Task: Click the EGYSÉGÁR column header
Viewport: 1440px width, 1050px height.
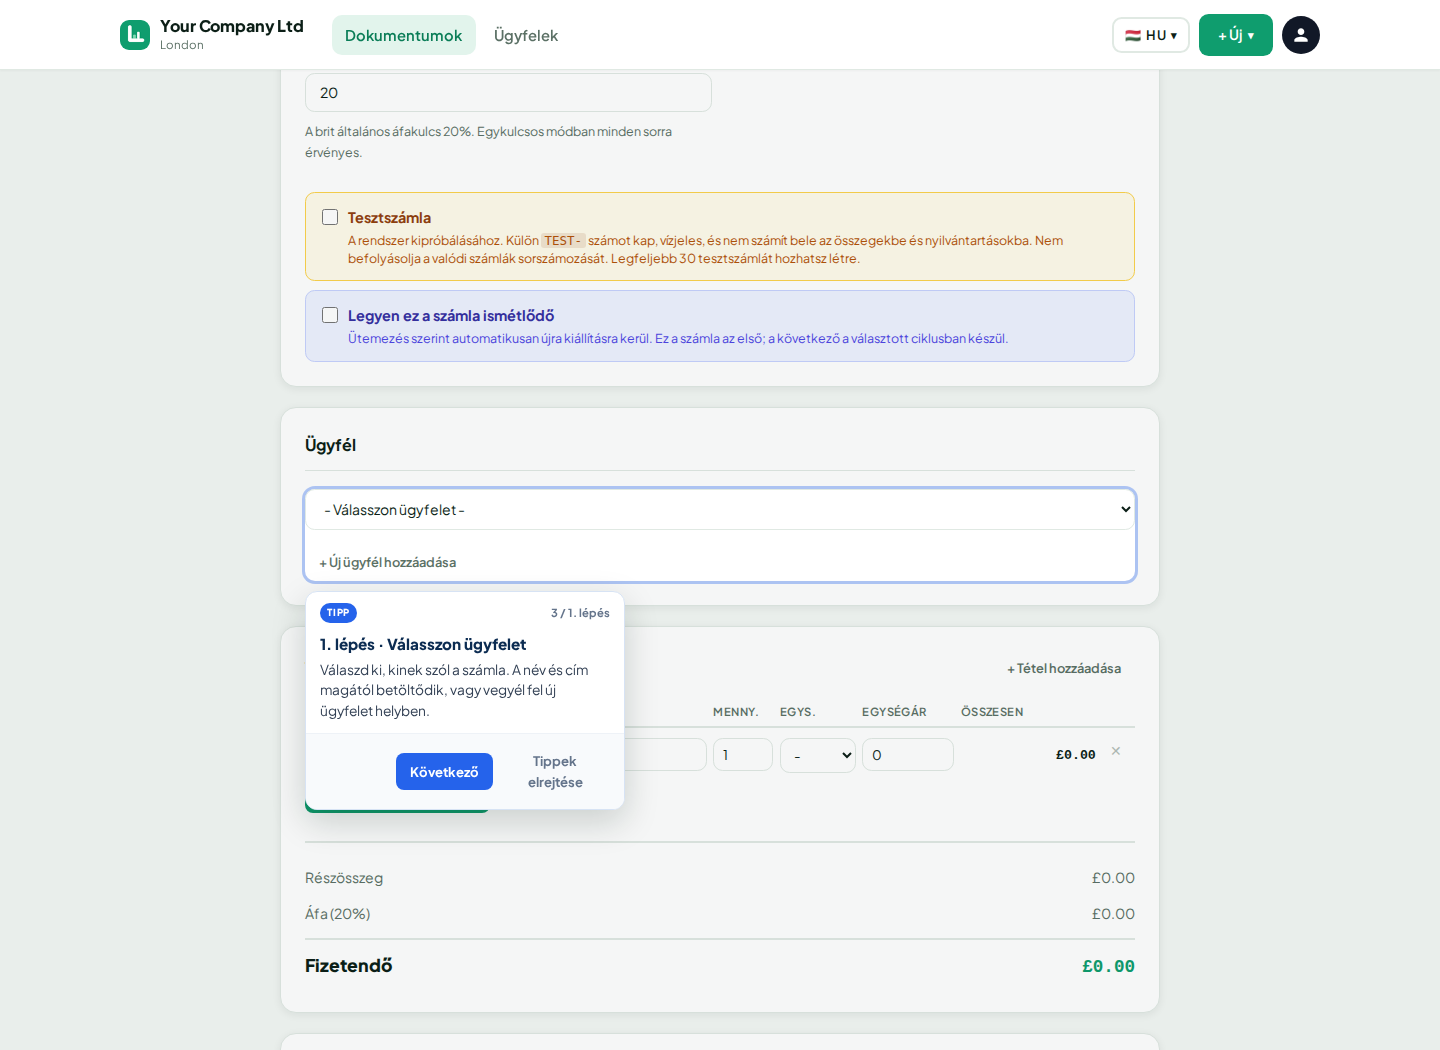Action: click(894, 712)
